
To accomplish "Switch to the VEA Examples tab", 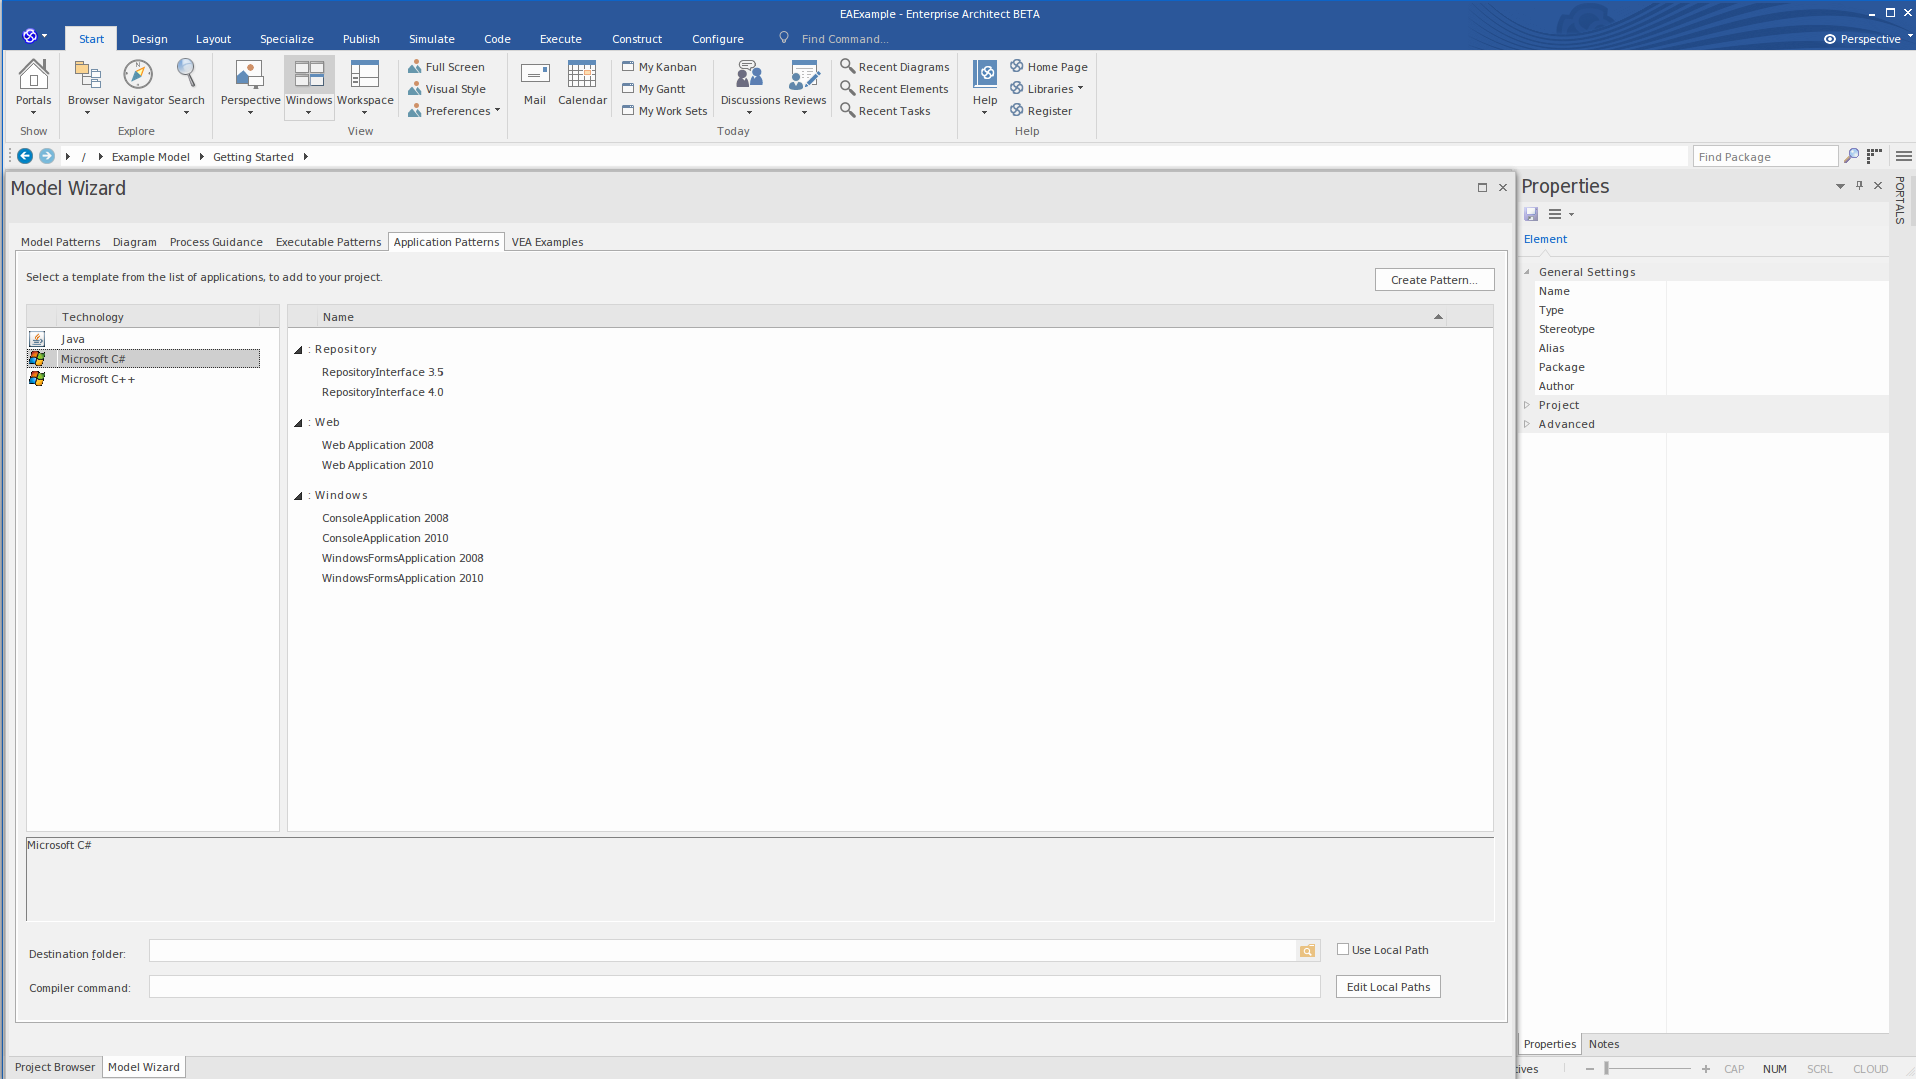I will 547,242.
